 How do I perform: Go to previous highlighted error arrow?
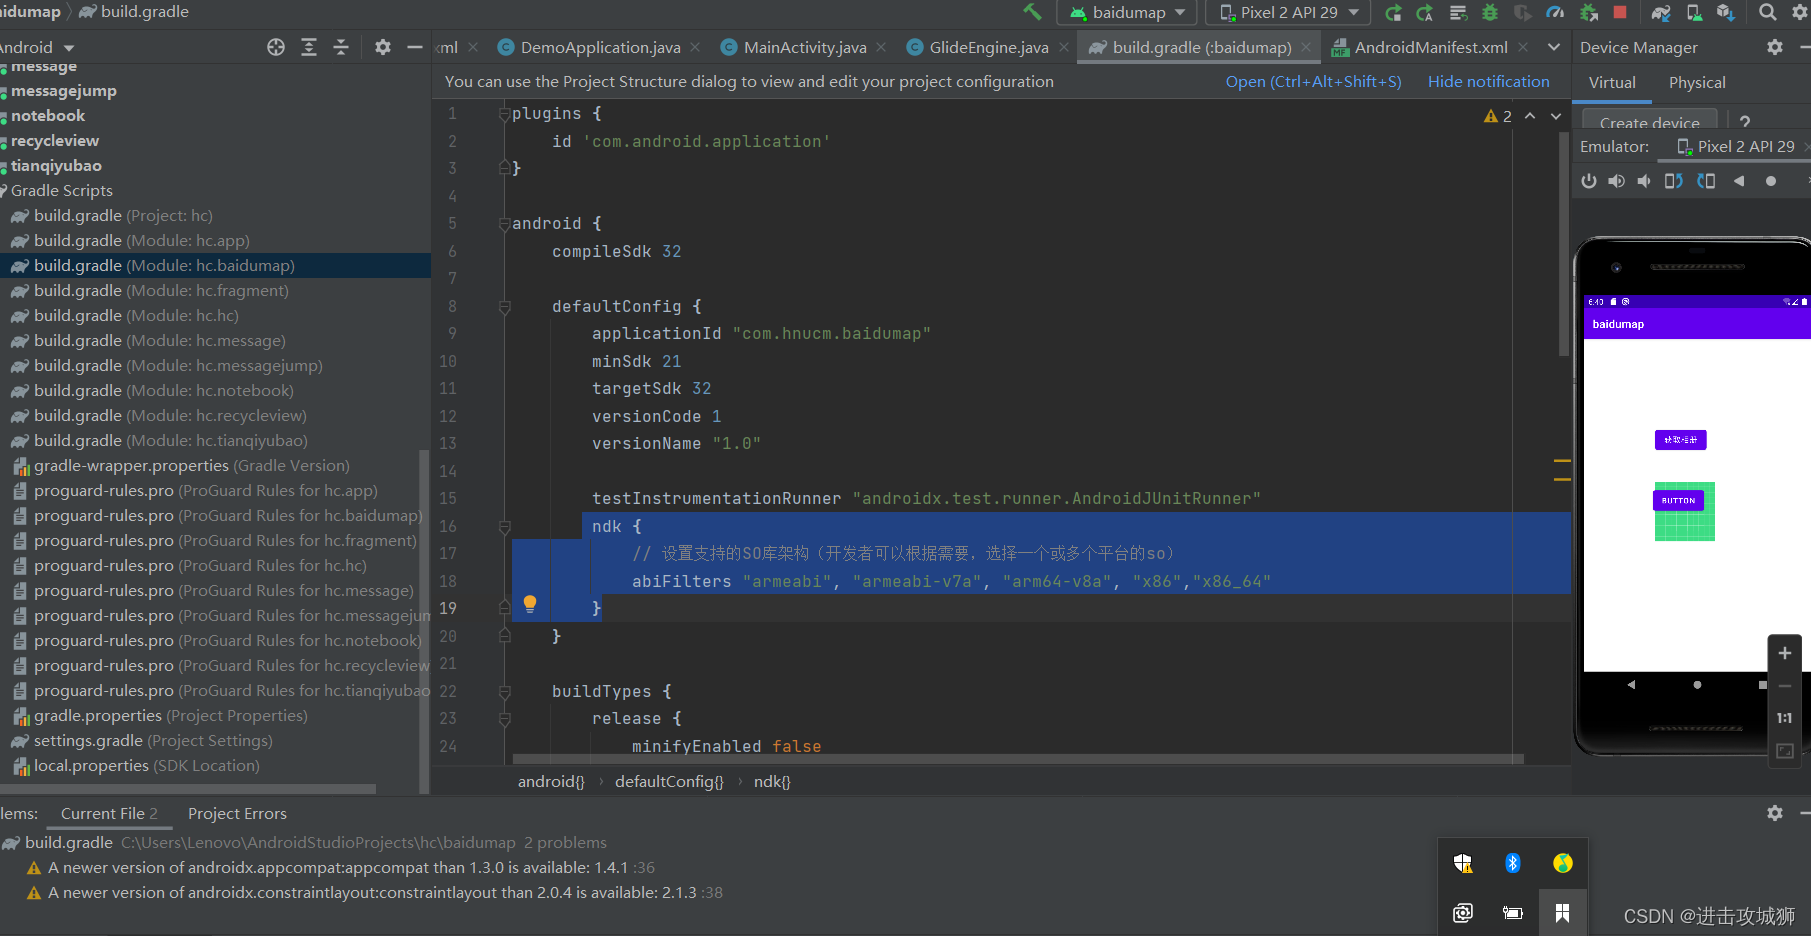pyautogui.click(x=1530, y=116)
